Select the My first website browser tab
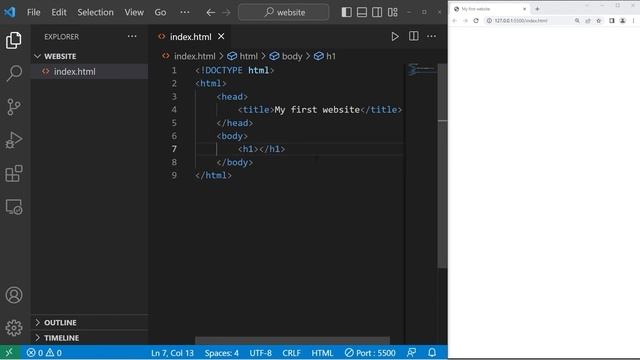Image resolution: width=640 pixels, height=360 pixels. tap(490, 9)
